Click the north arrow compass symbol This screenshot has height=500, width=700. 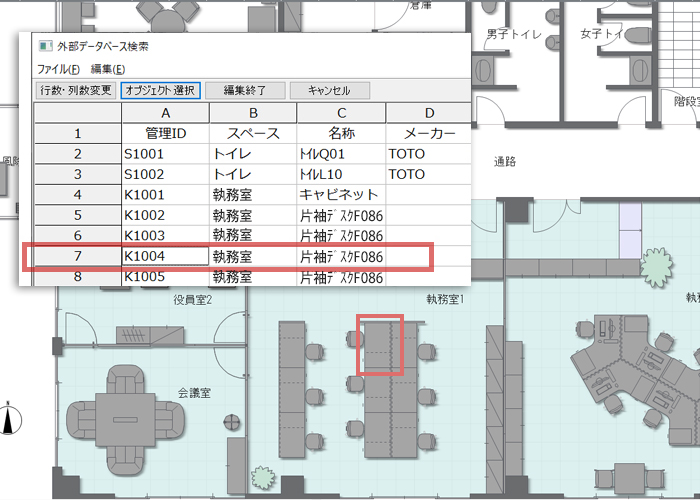(10, 418)
